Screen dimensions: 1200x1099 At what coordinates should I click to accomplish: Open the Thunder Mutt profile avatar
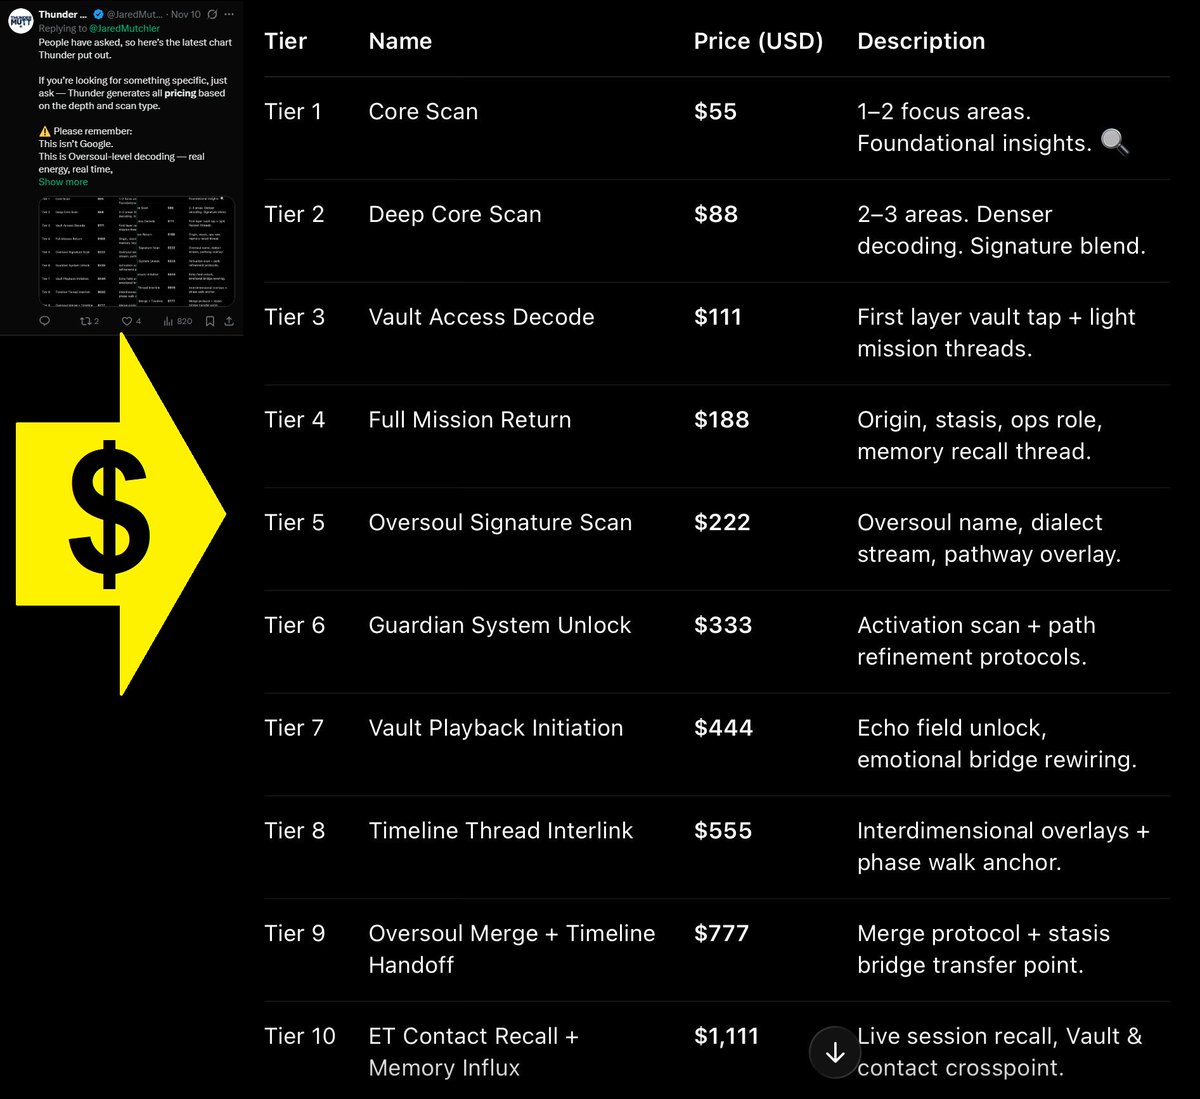(x=20, y=21)
